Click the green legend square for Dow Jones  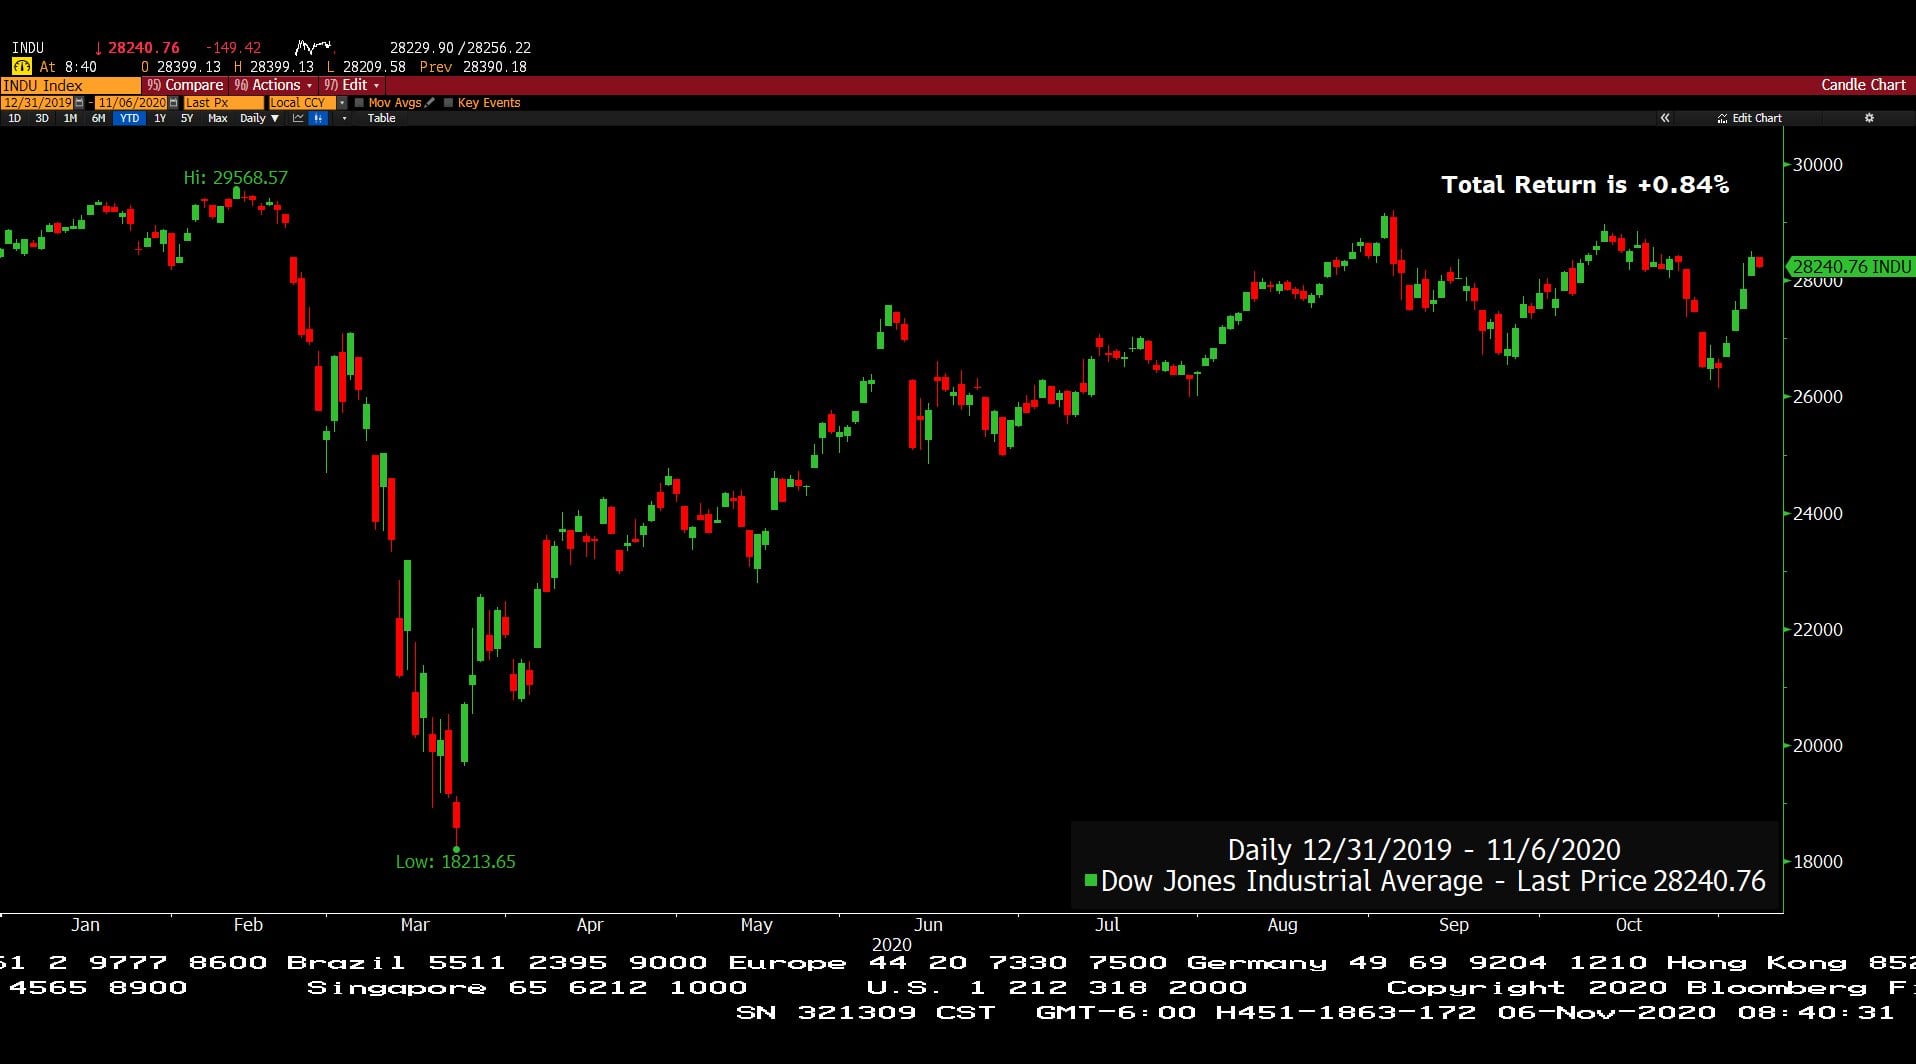tap(1091, 880)
